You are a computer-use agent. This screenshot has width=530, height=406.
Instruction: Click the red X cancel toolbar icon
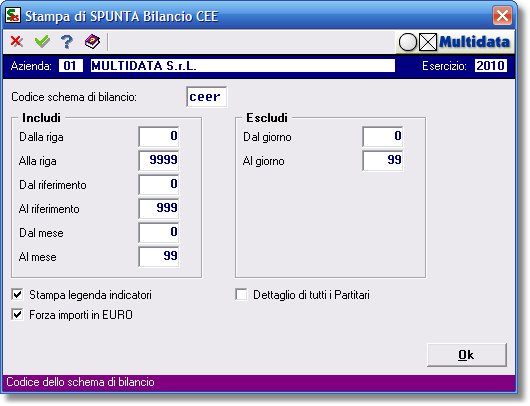[17, 42]
